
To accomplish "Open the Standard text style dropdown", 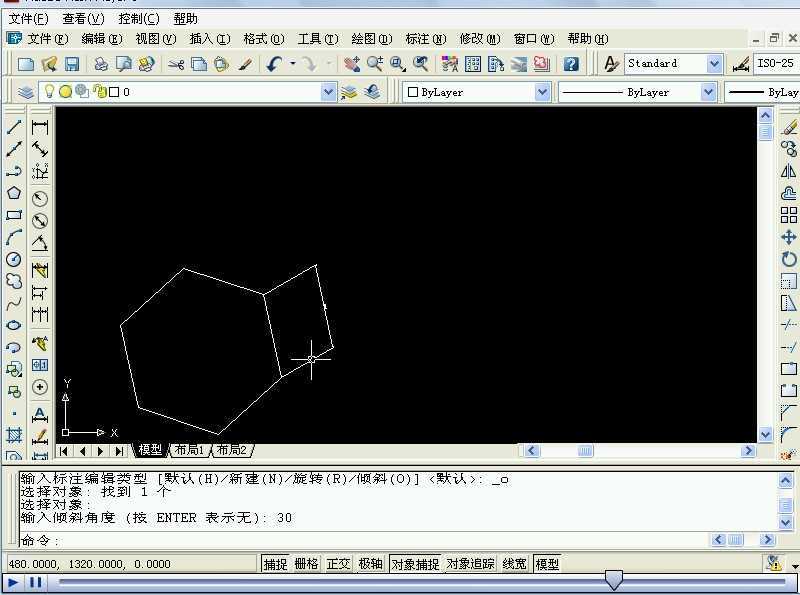I will [x=714, y=64].
